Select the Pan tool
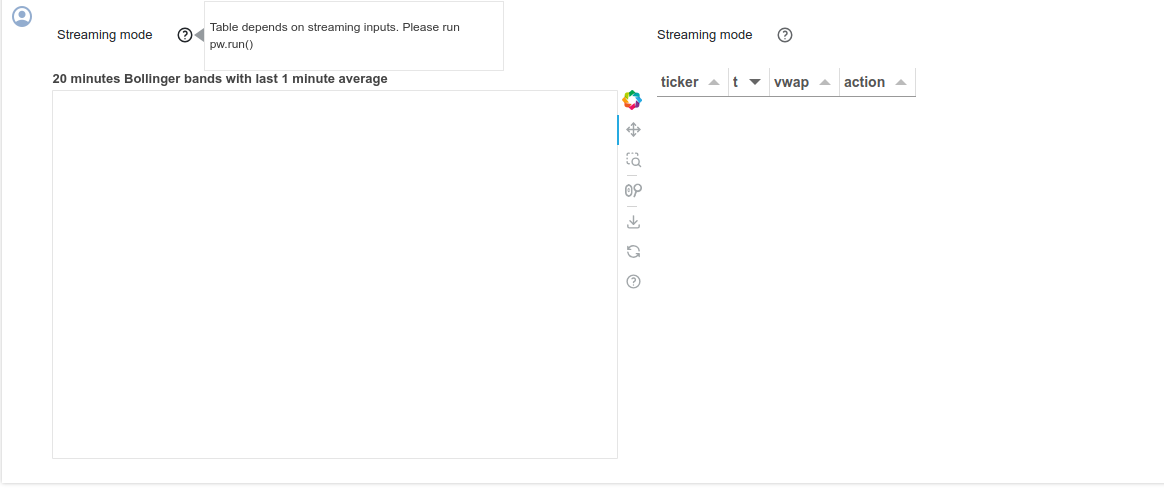Image resolution: width=1164 pixels, height=489 pixels. tap(633, 129)
